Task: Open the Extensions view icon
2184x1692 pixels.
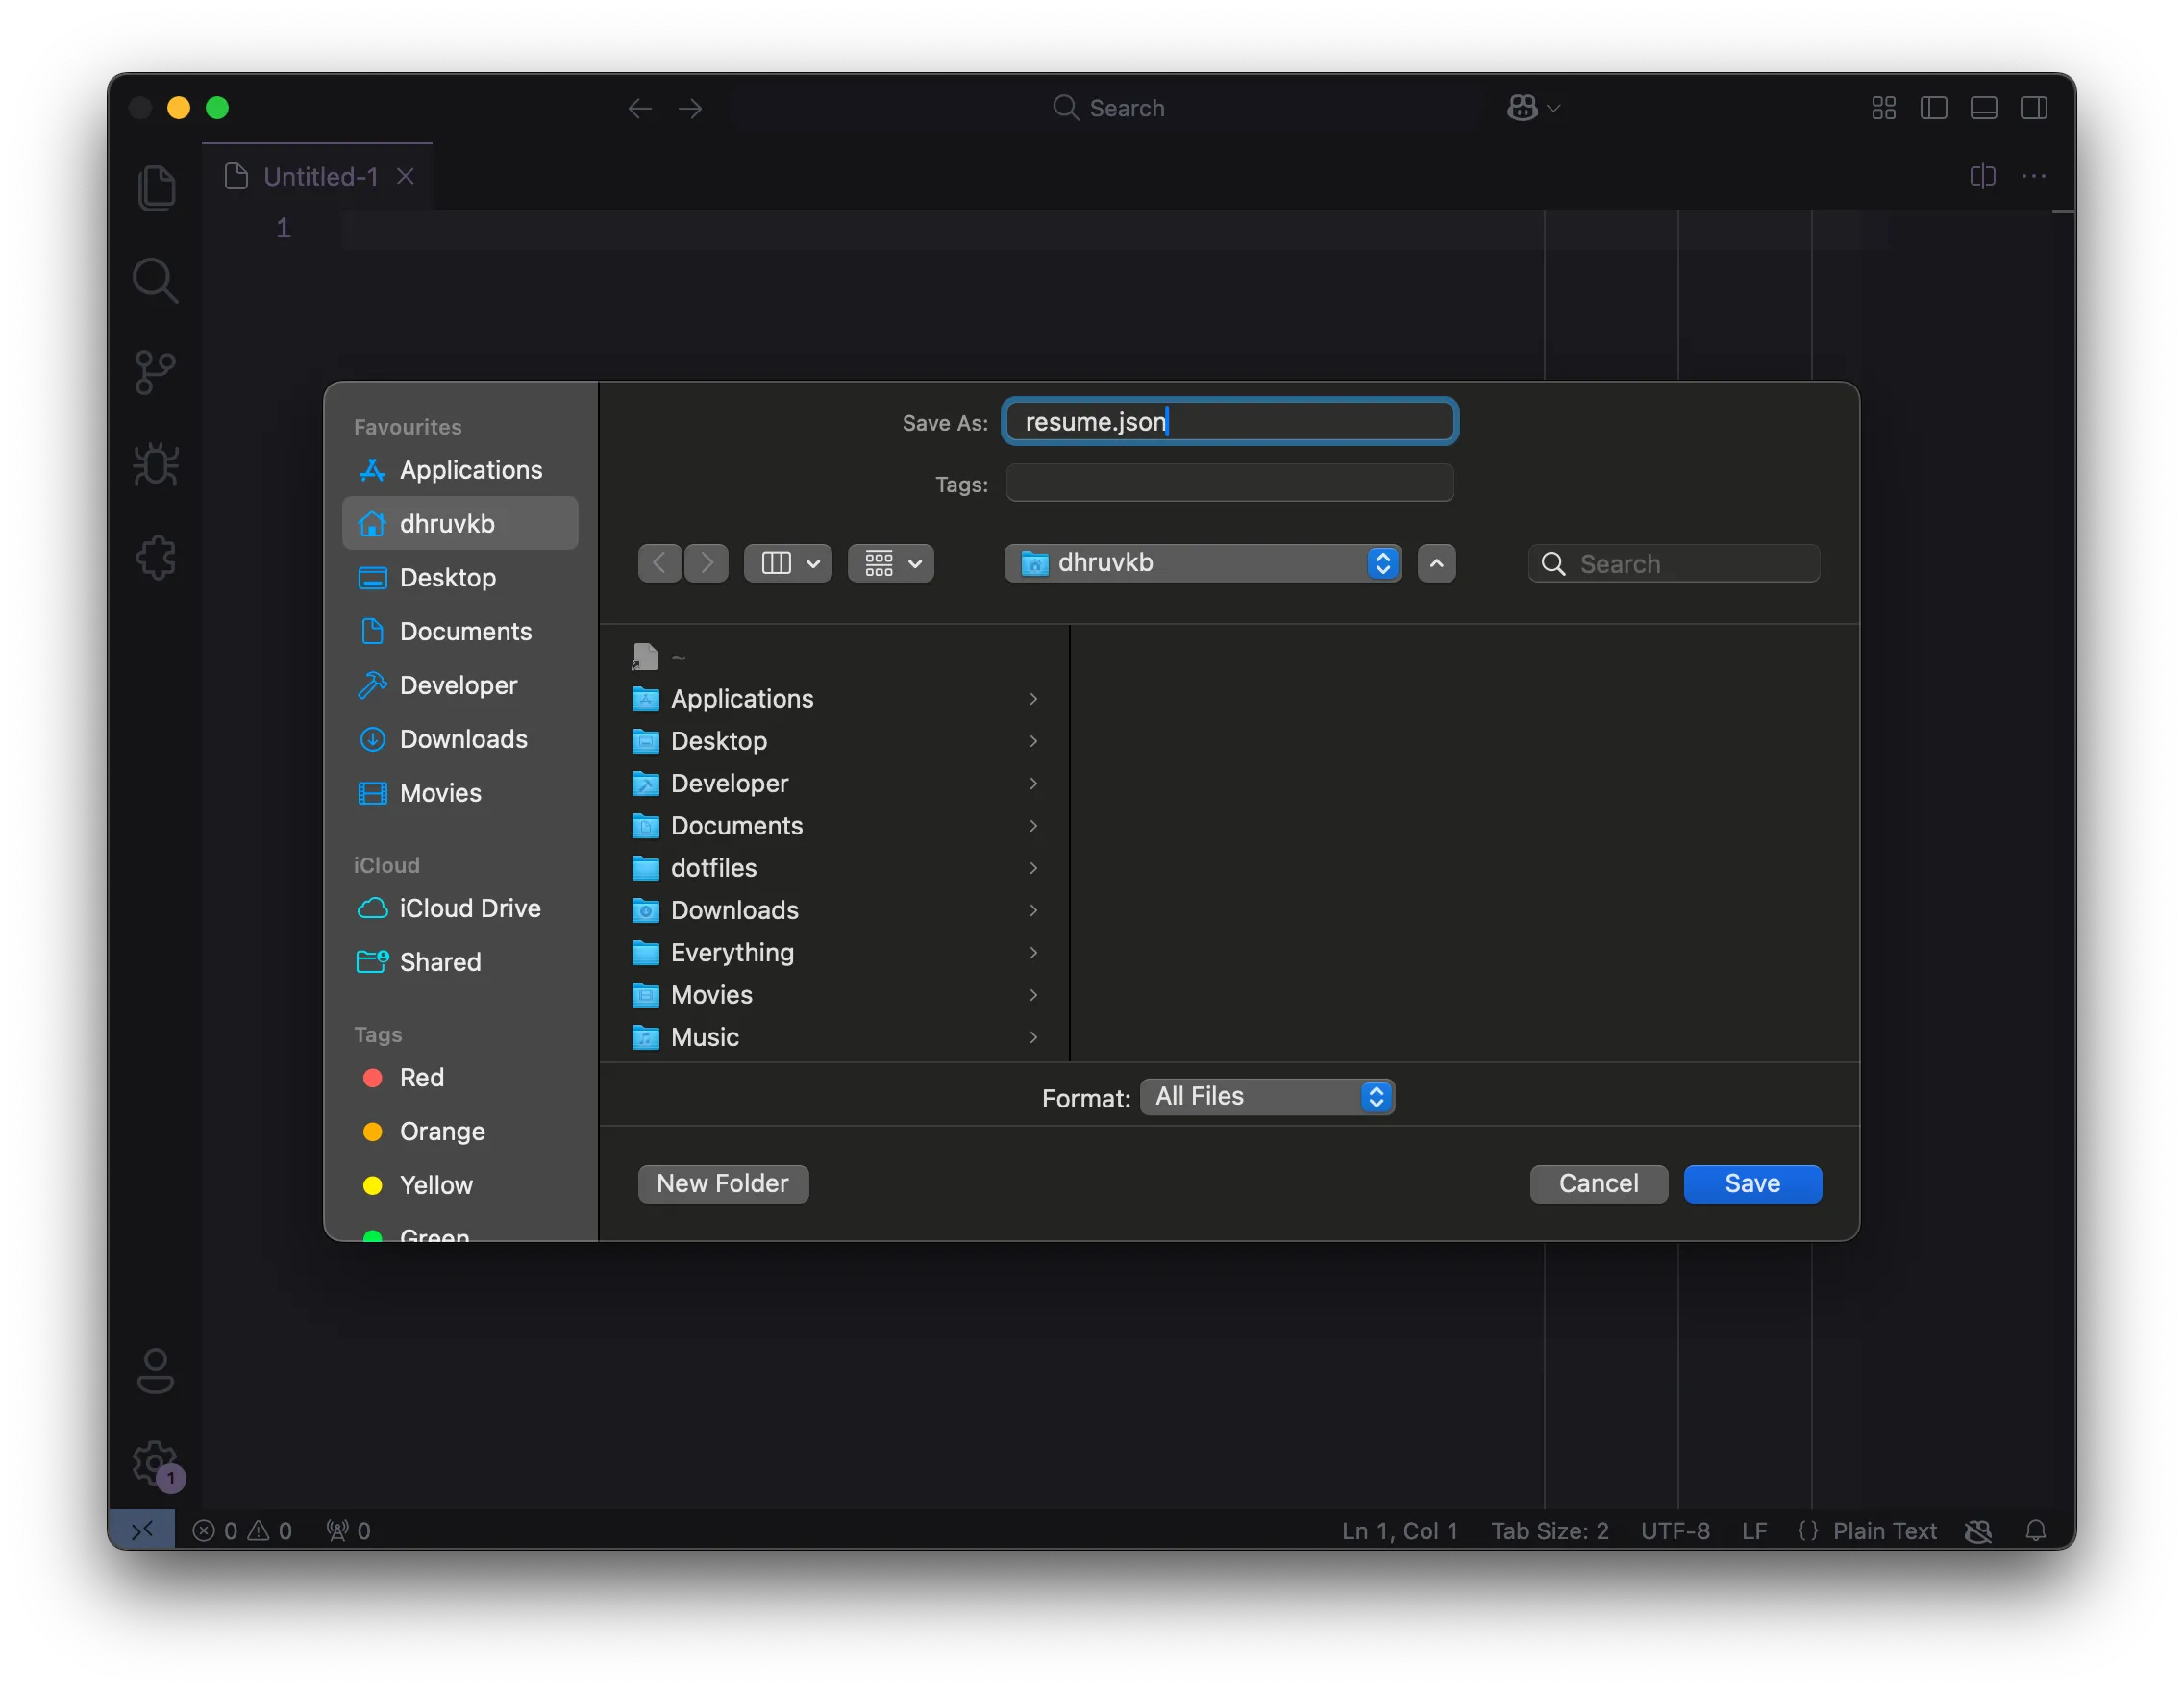Action: (x=156, y=557)
